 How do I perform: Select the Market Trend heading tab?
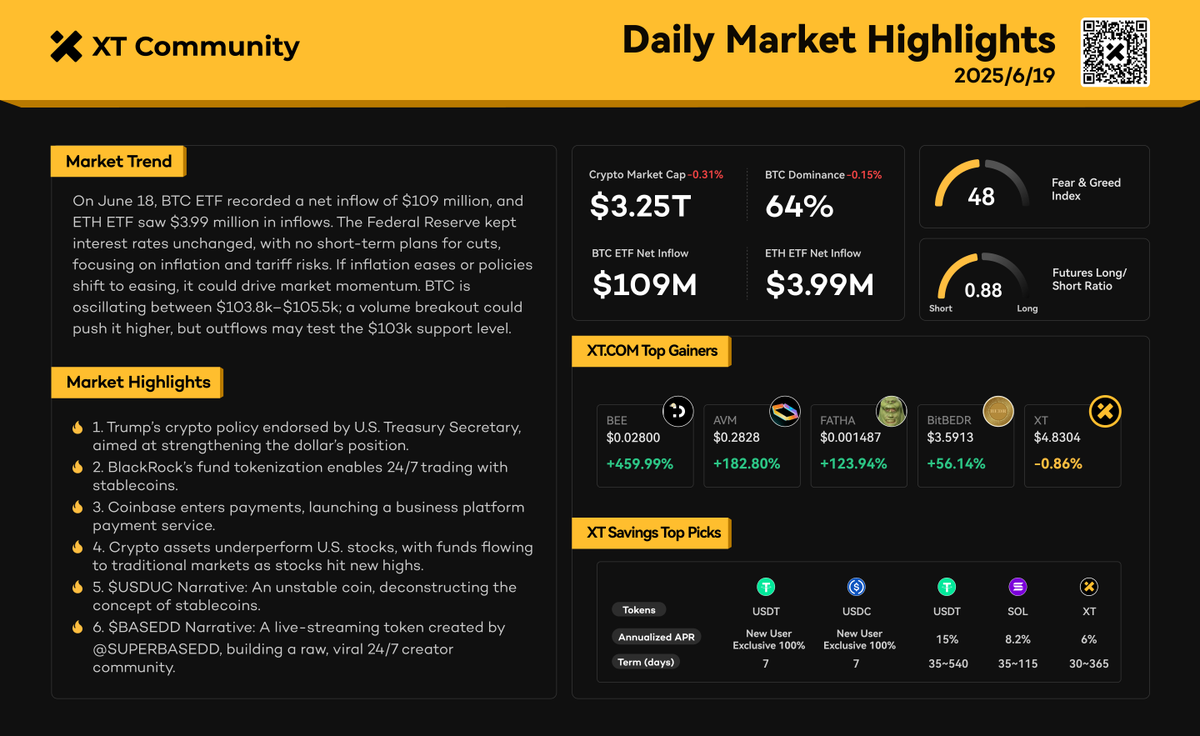click(118, 162)
